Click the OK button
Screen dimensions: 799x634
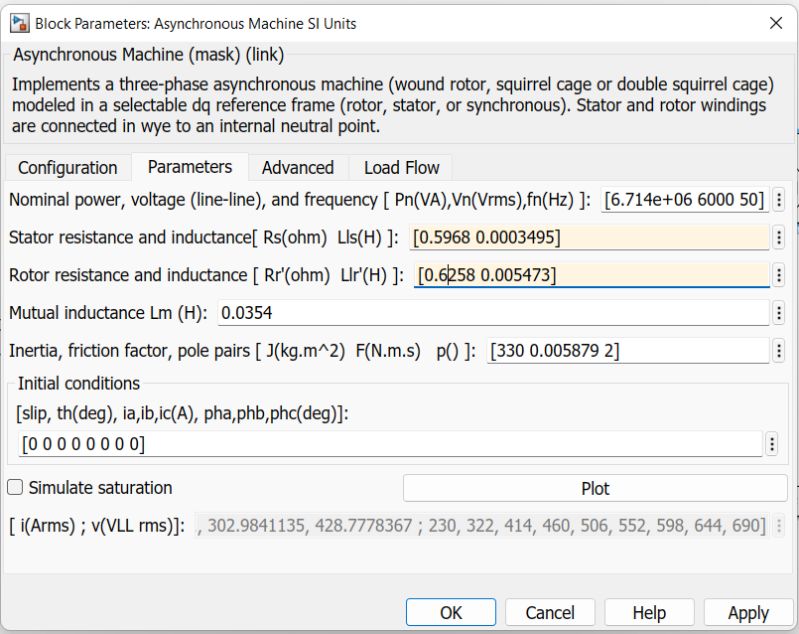pos(451,612)
